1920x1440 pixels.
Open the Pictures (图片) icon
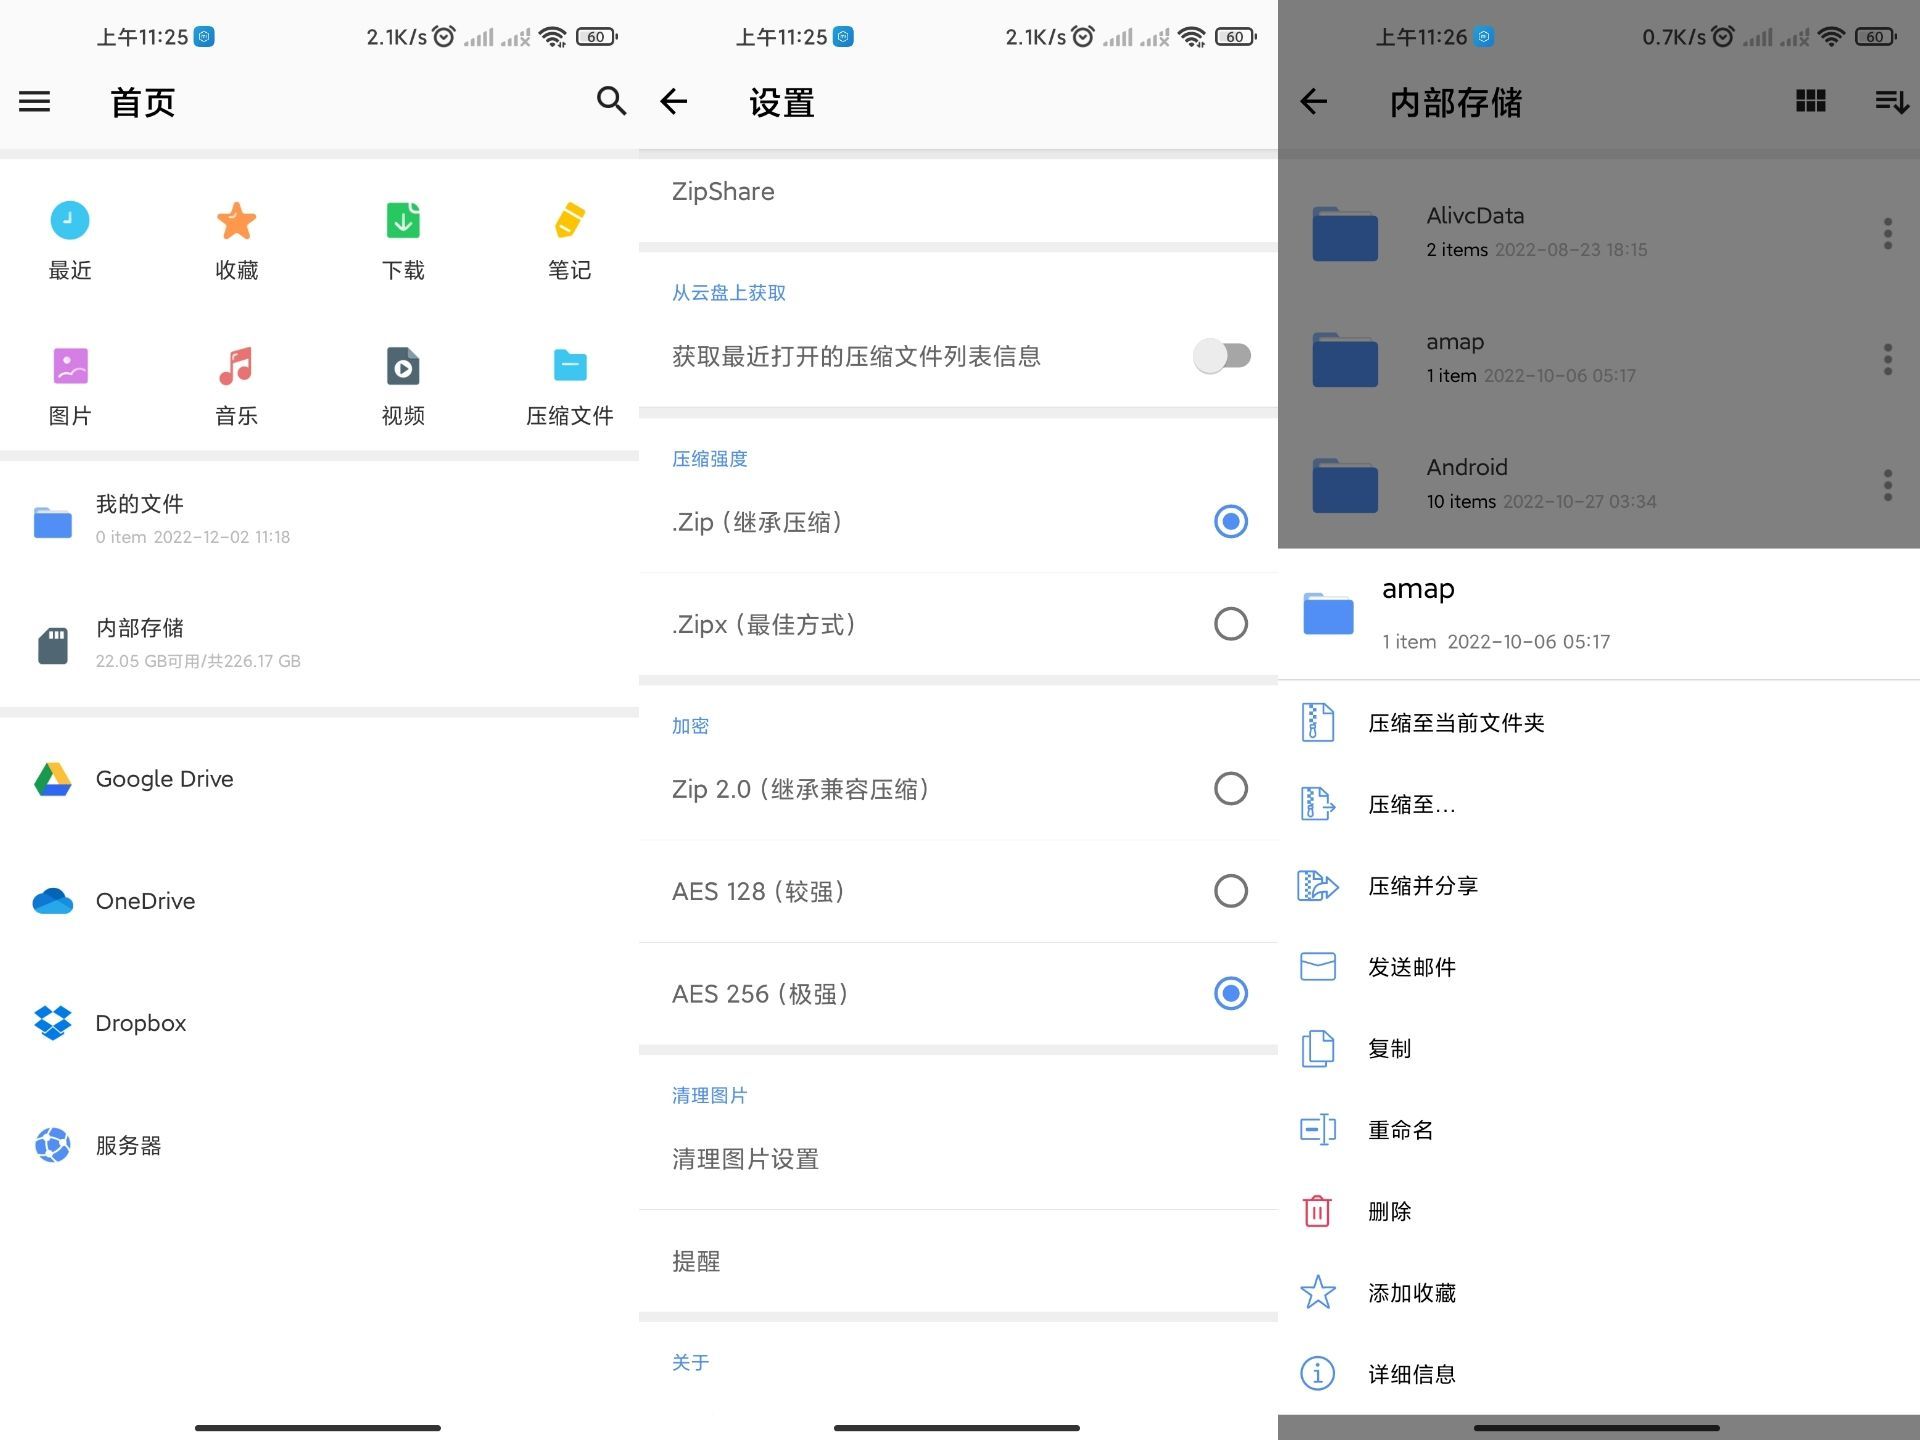[70, 366]
